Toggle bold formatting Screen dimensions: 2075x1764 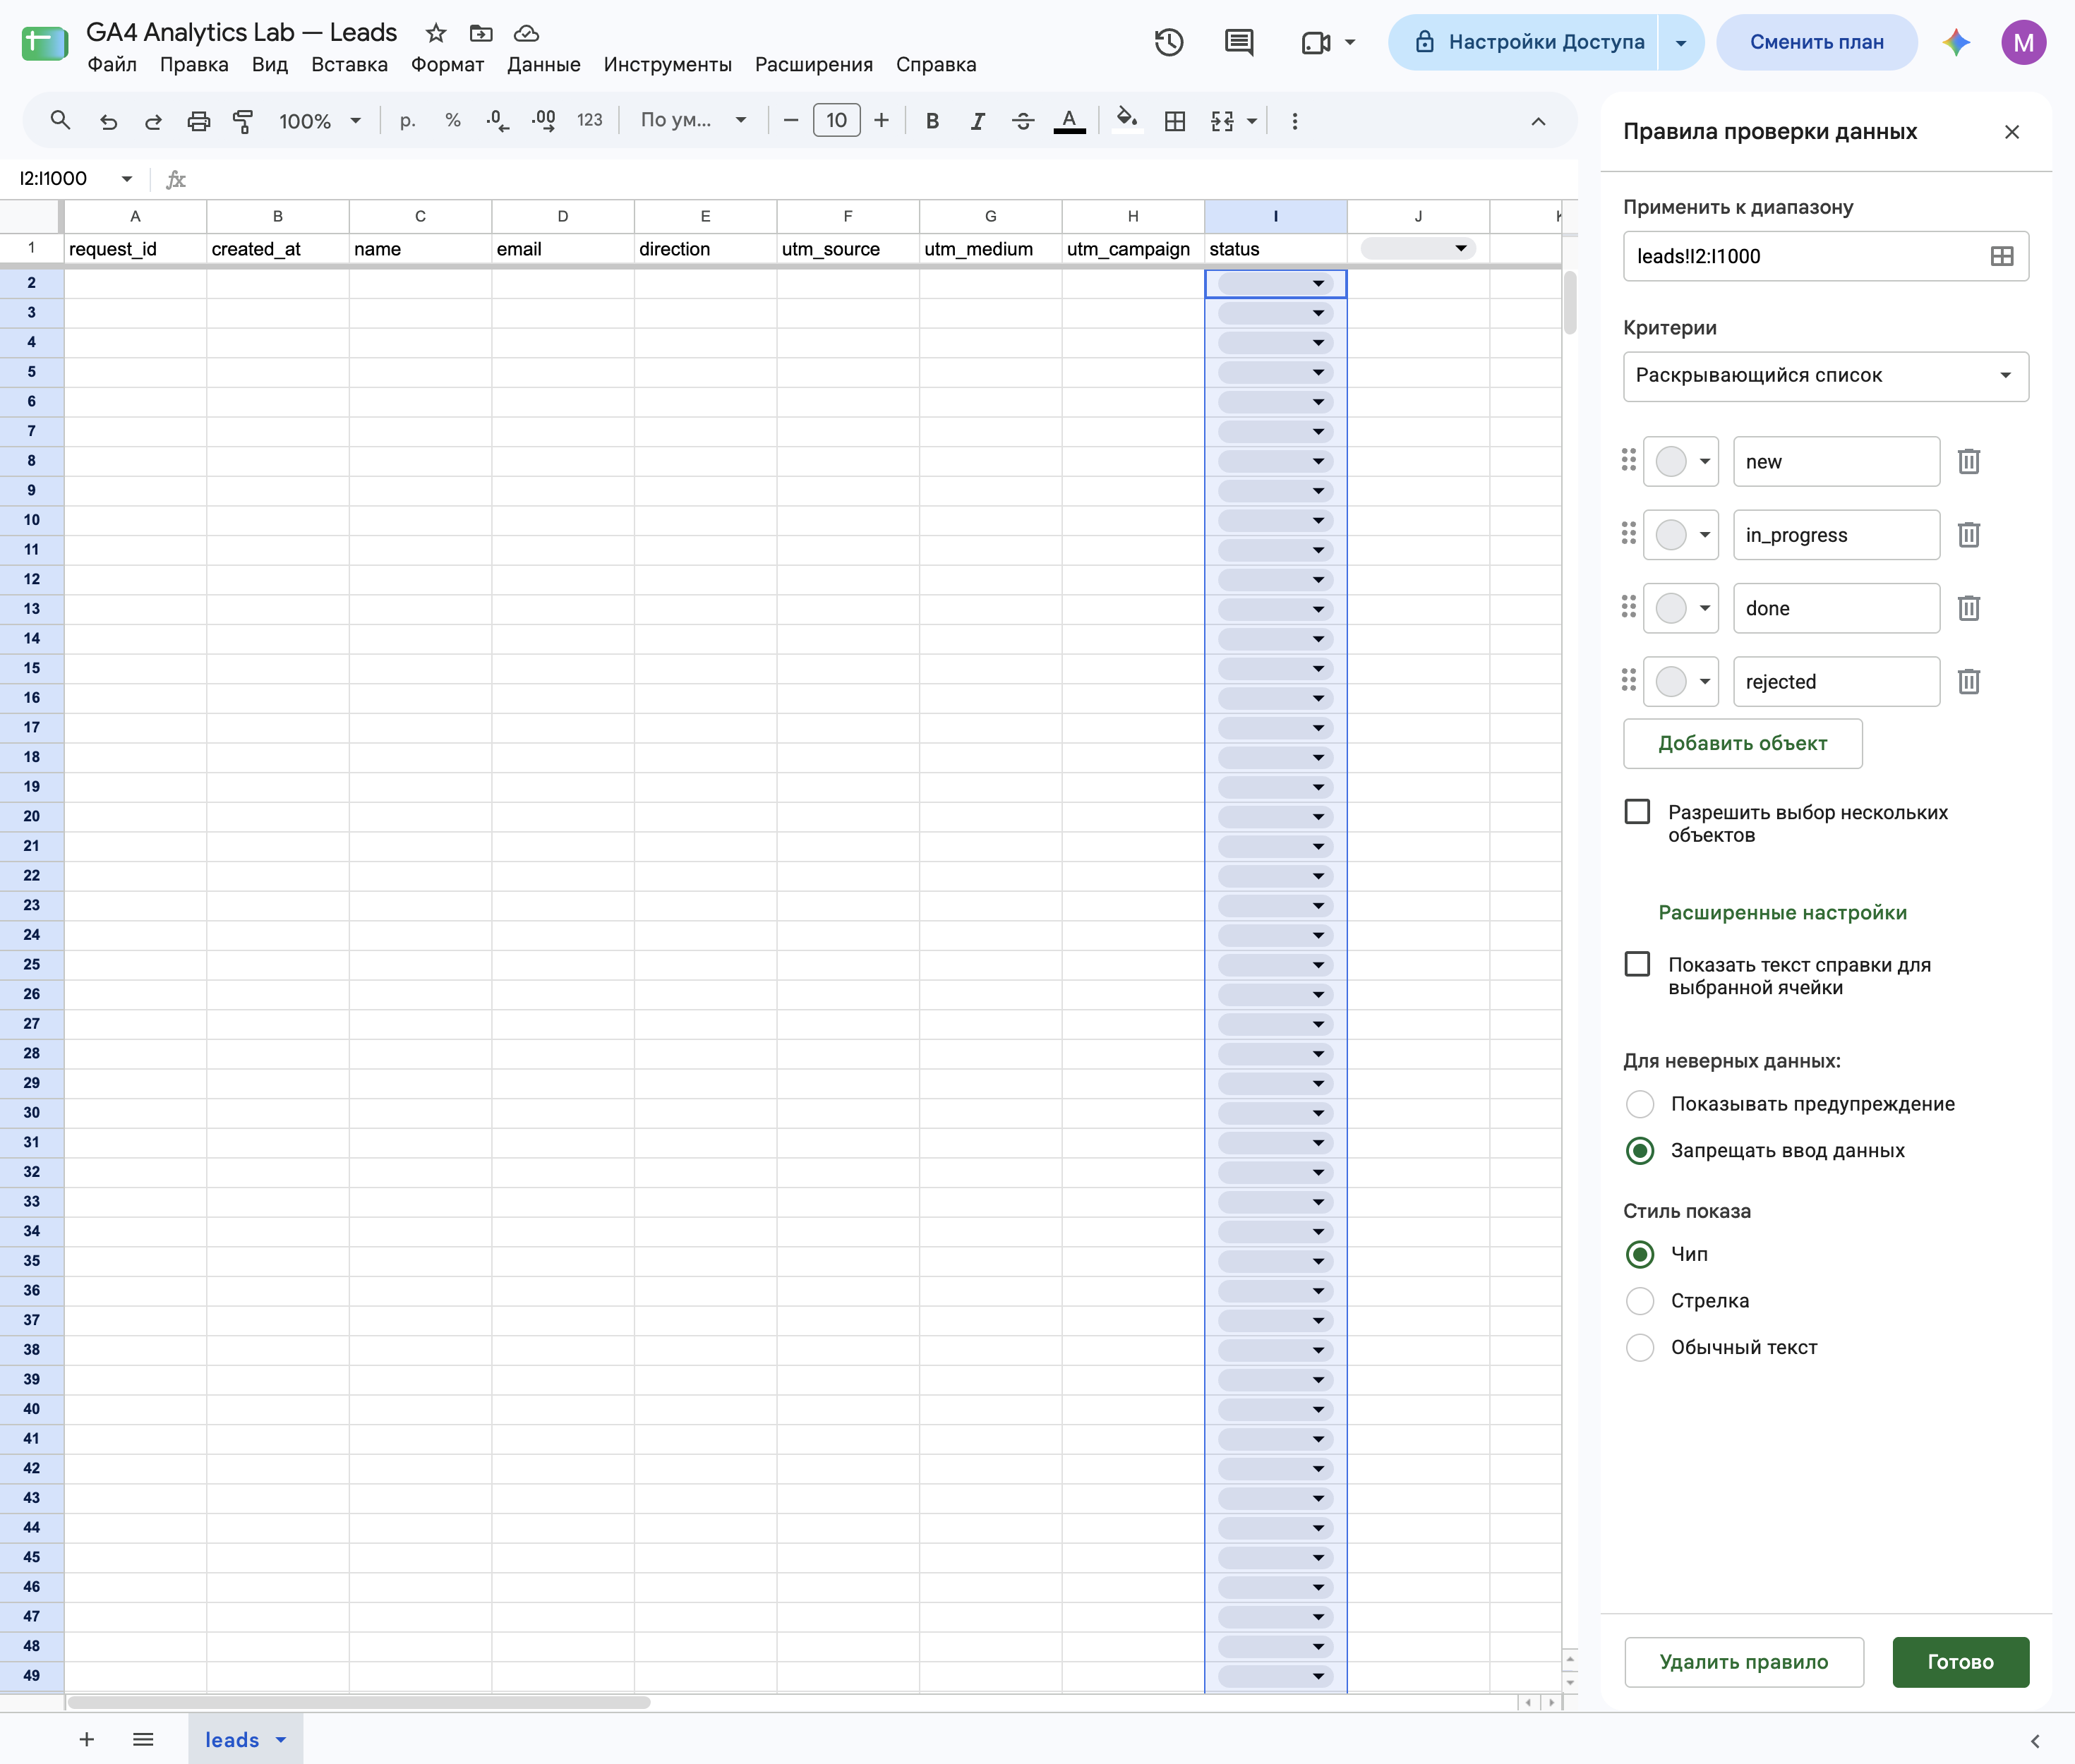point(932,121)
